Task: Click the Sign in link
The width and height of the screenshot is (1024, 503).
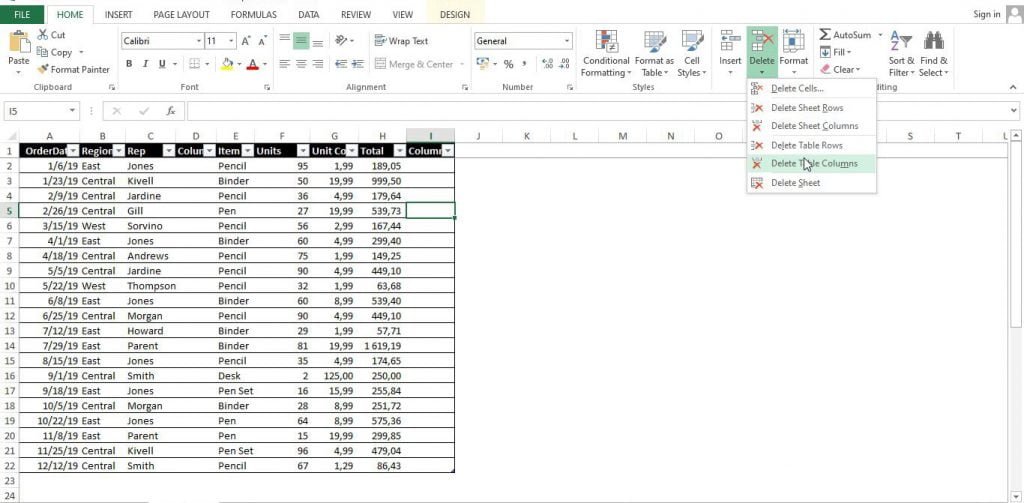Action: coord(986,14)
